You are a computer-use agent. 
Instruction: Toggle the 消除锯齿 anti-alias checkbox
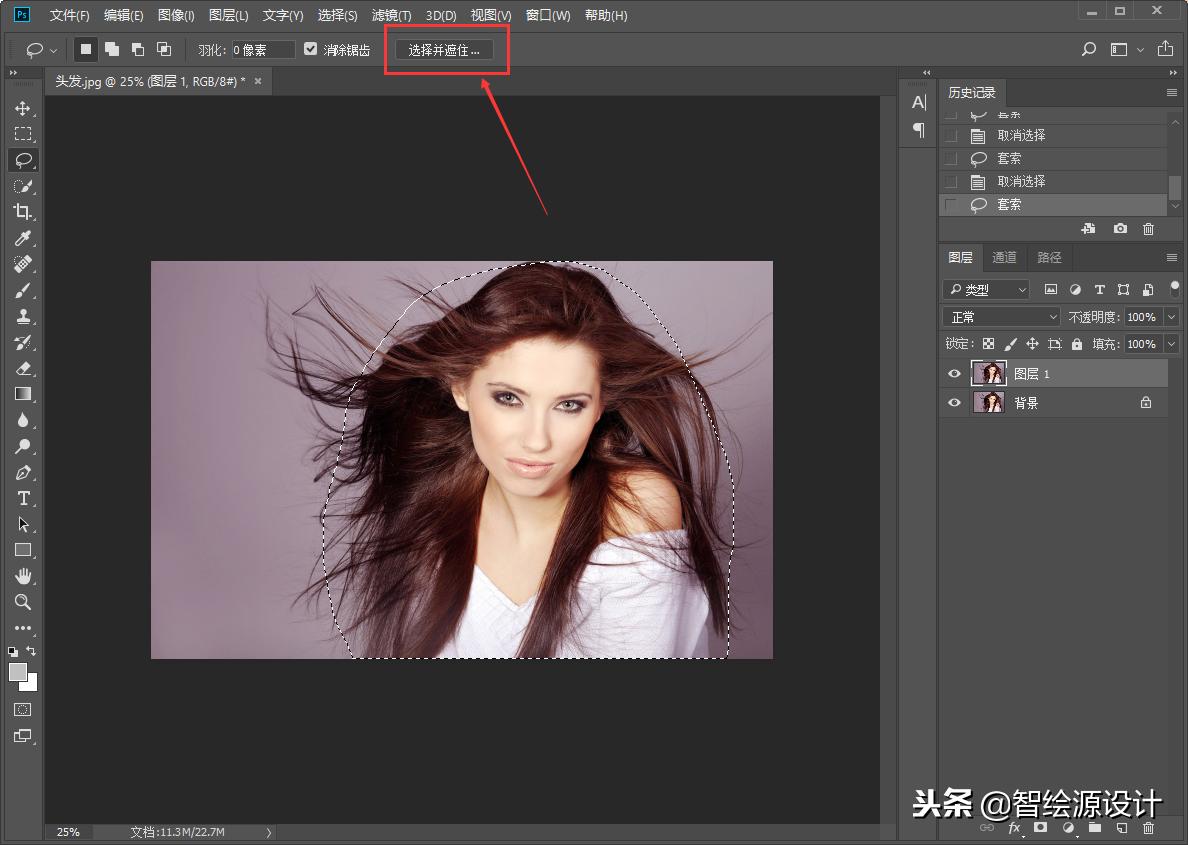pyautogui.click(x=311, y=49)
